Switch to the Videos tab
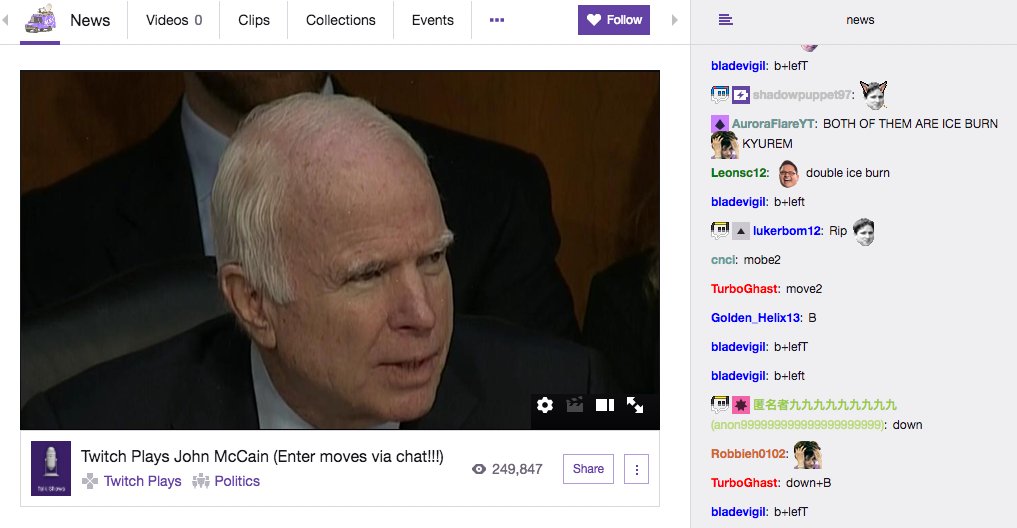The image size is (1017, 528). coord(174,20)
